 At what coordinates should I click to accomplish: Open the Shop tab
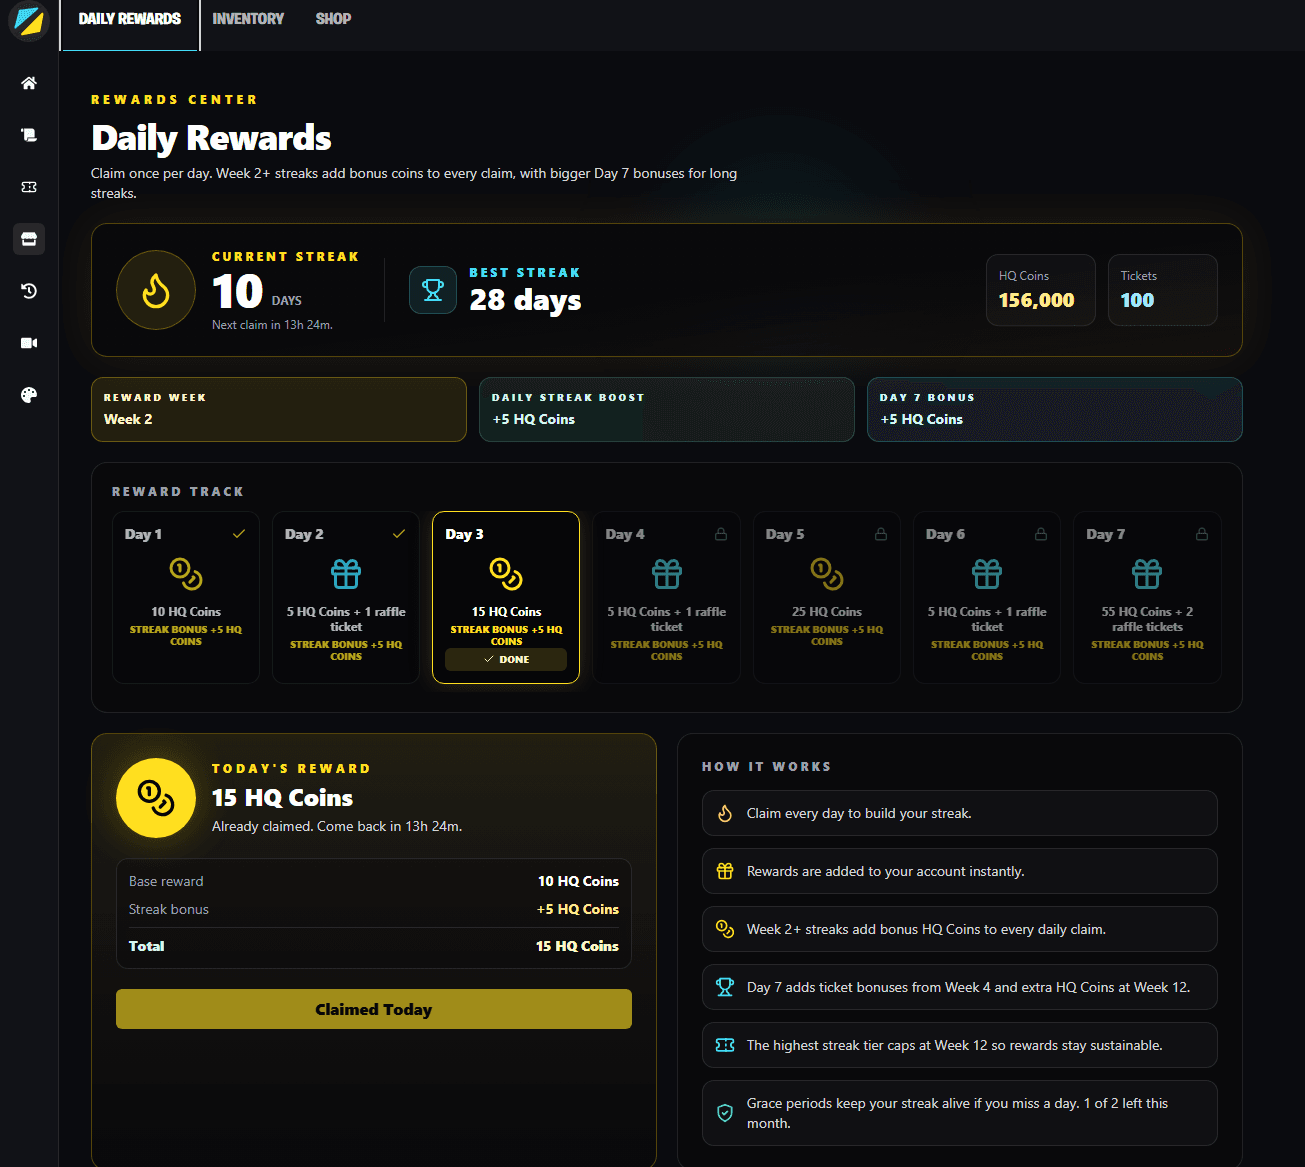(333, 19)
